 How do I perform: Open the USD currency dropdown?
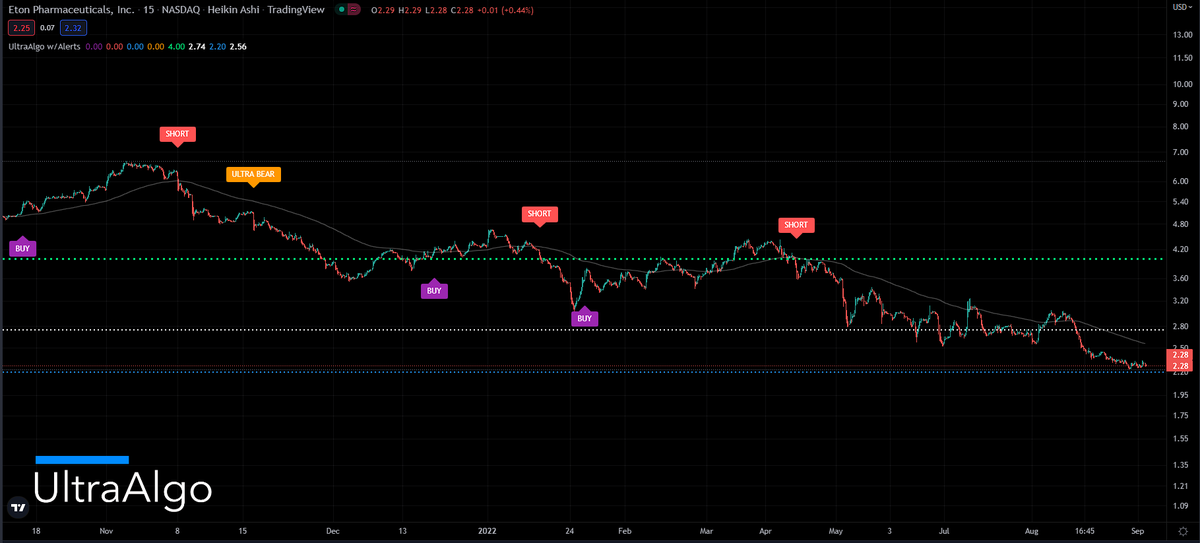point(1180,8)
